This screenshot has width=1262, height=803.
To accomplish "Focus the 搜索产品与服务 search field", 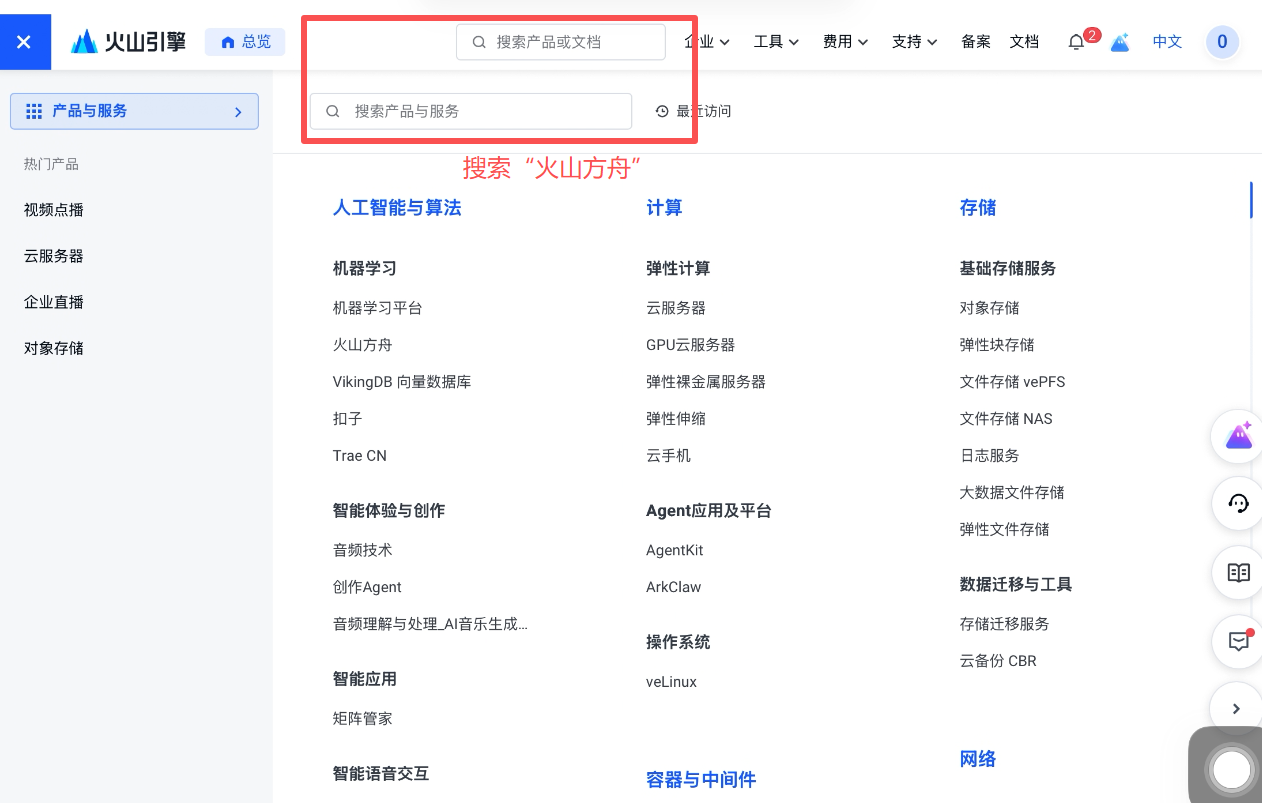I will click(471, 111).
